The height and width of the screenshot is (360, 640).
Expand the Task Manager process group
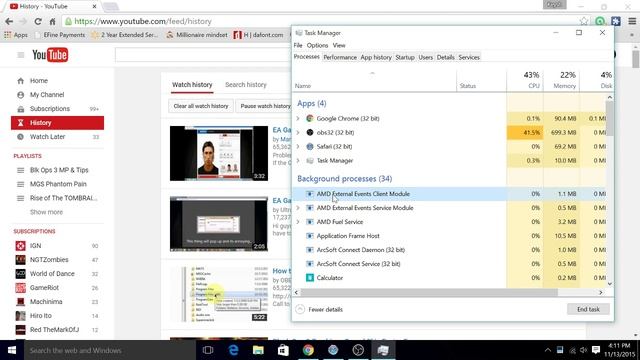click(298, 160)
